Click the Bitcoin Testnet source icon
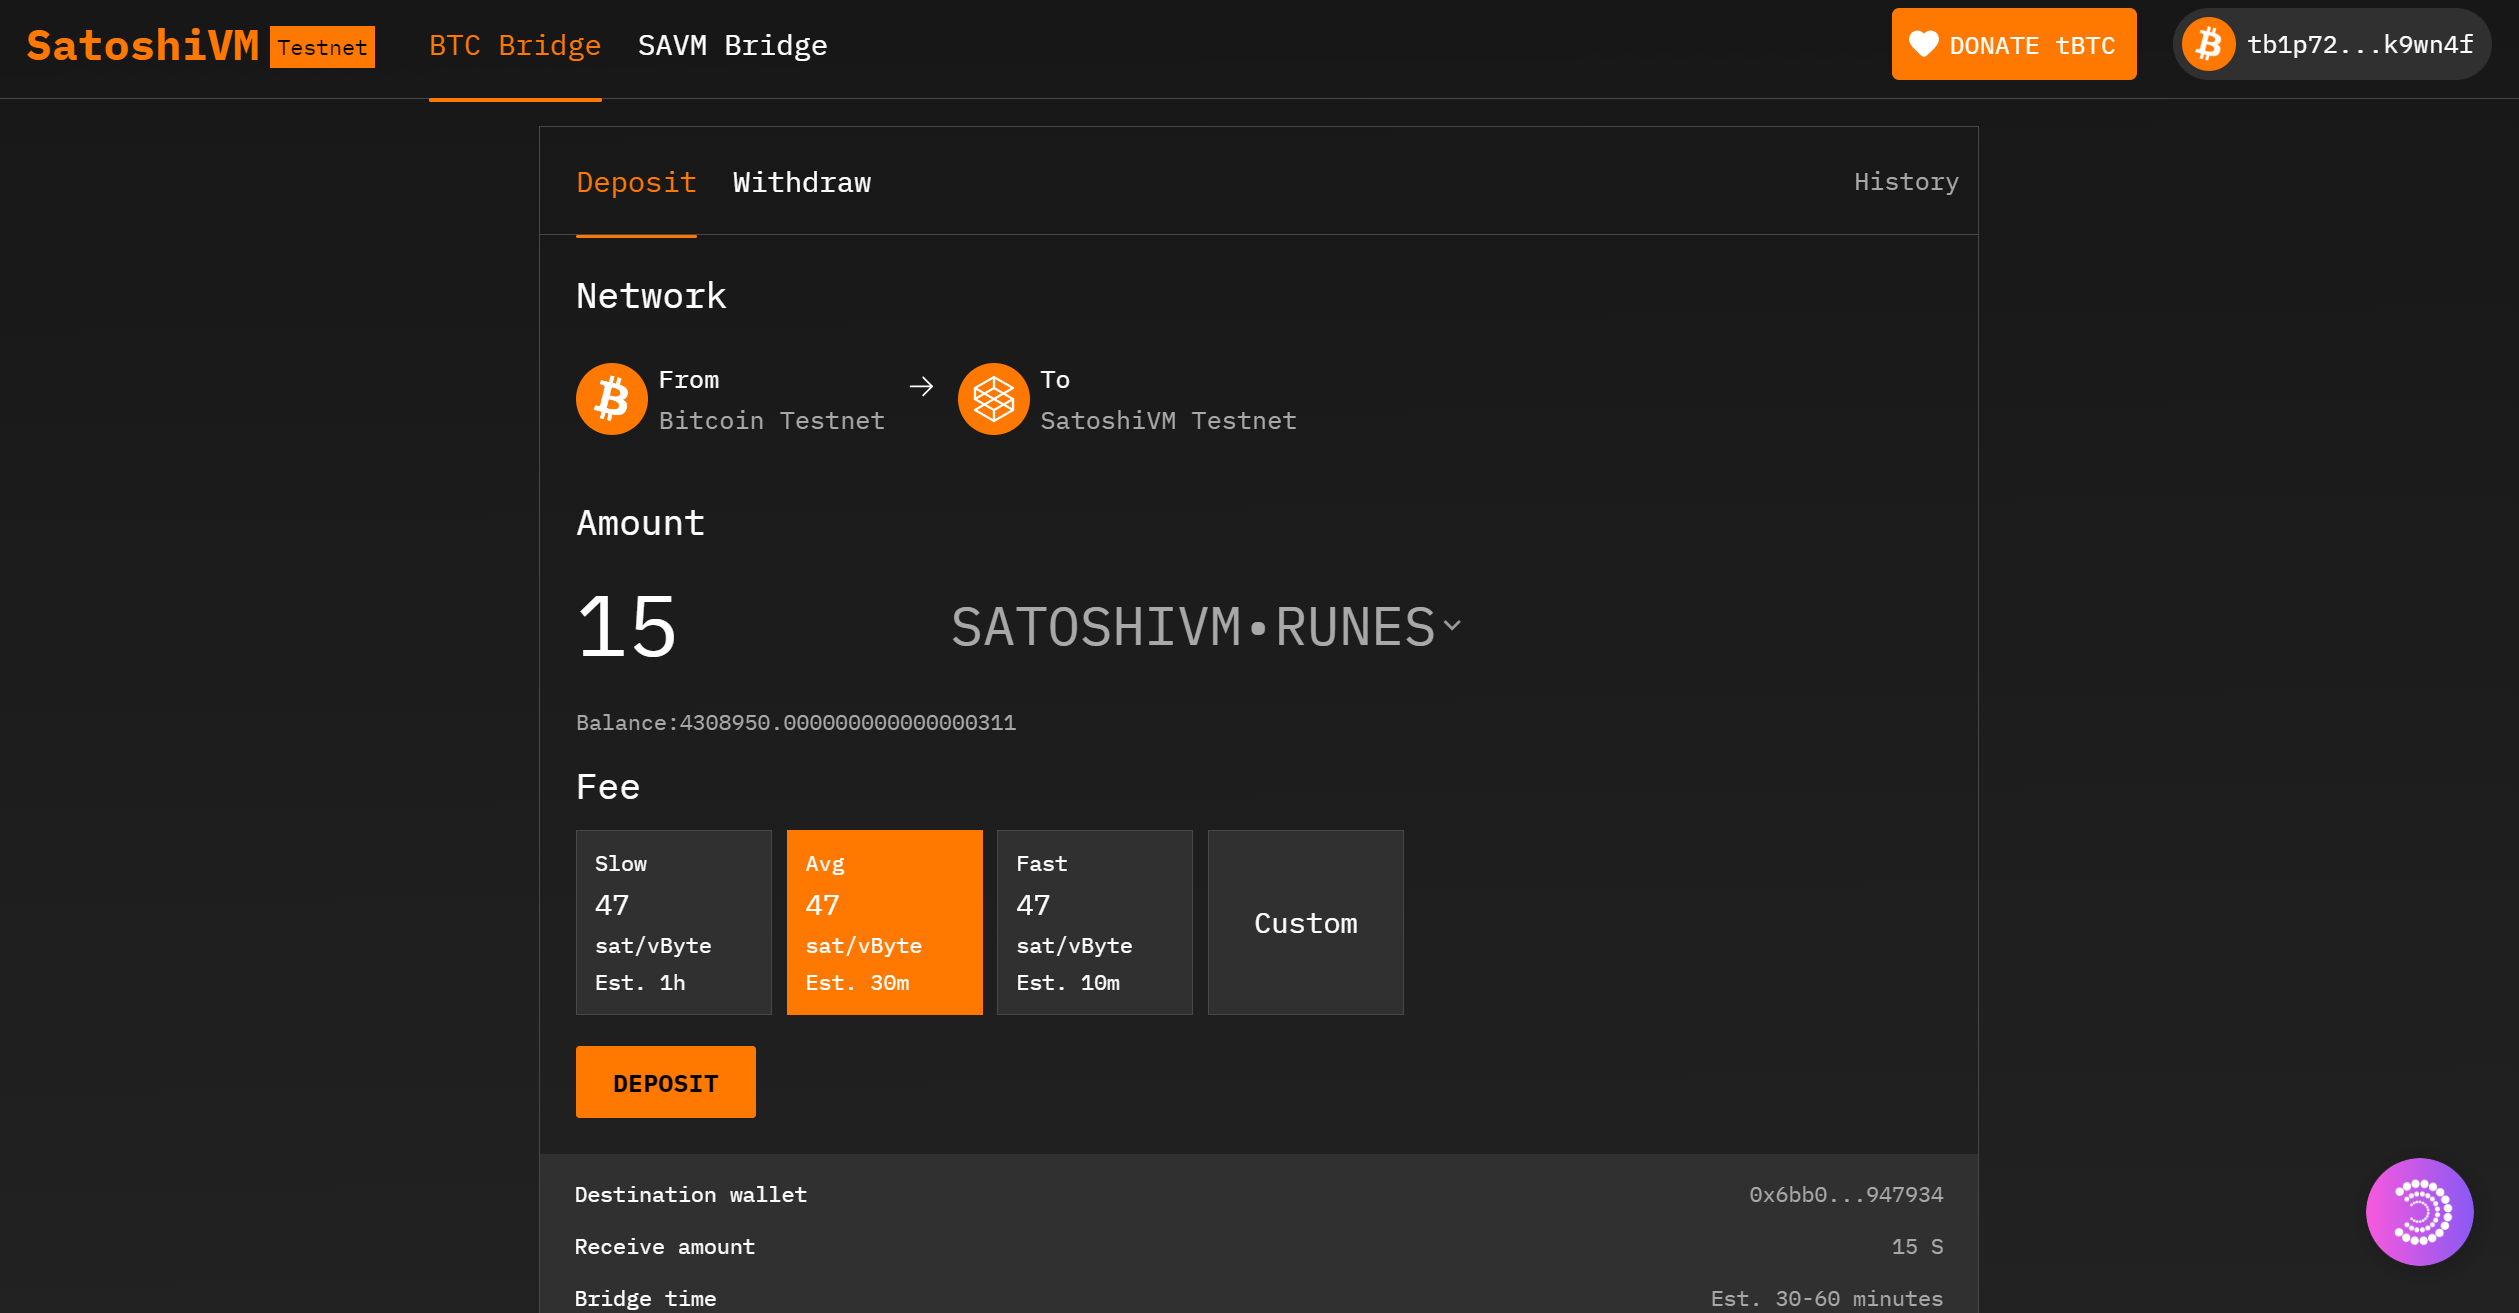This screenshot has height=1313, width=2519. [x=612, y=399]
